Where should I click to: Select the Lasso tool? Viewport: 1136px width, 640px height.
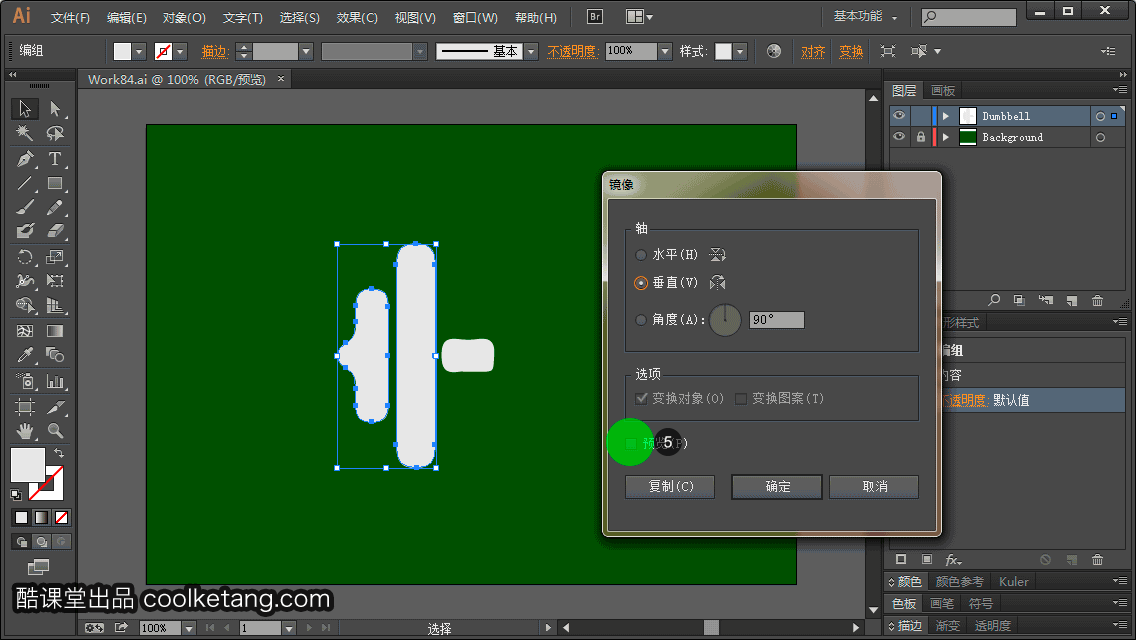55,133
